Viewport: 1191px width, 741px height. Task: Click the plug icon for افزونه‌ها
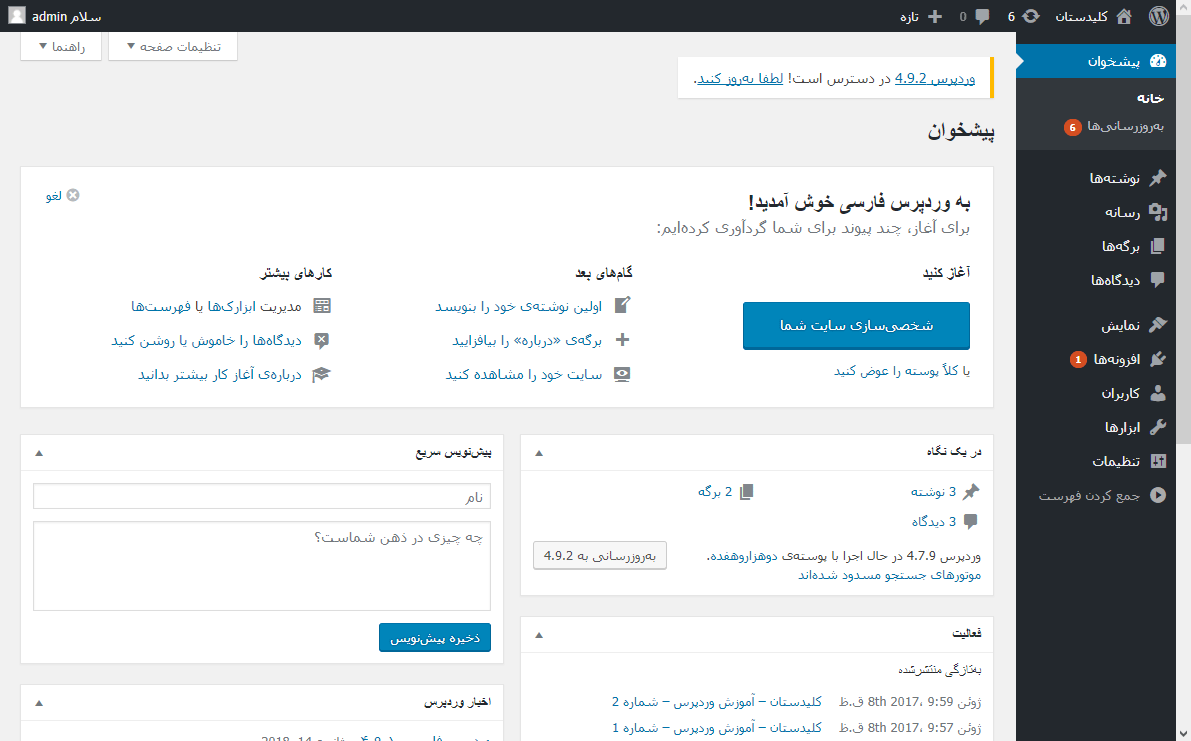(1158, 359)
